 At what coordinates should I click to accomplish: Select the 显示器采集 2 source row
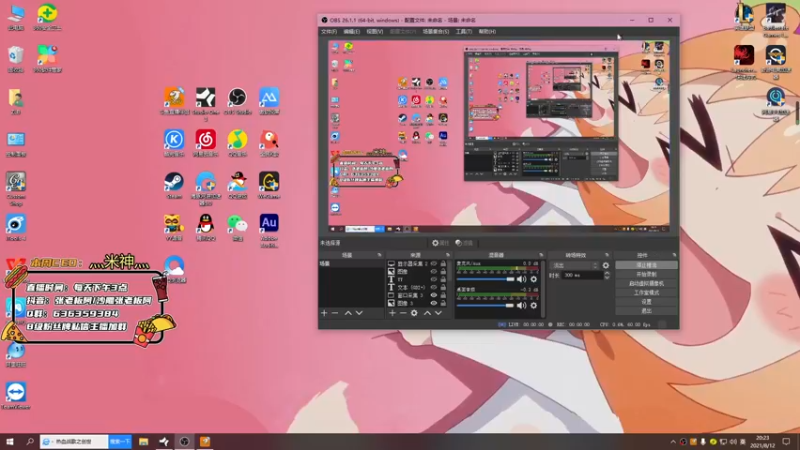click(417, 264)
